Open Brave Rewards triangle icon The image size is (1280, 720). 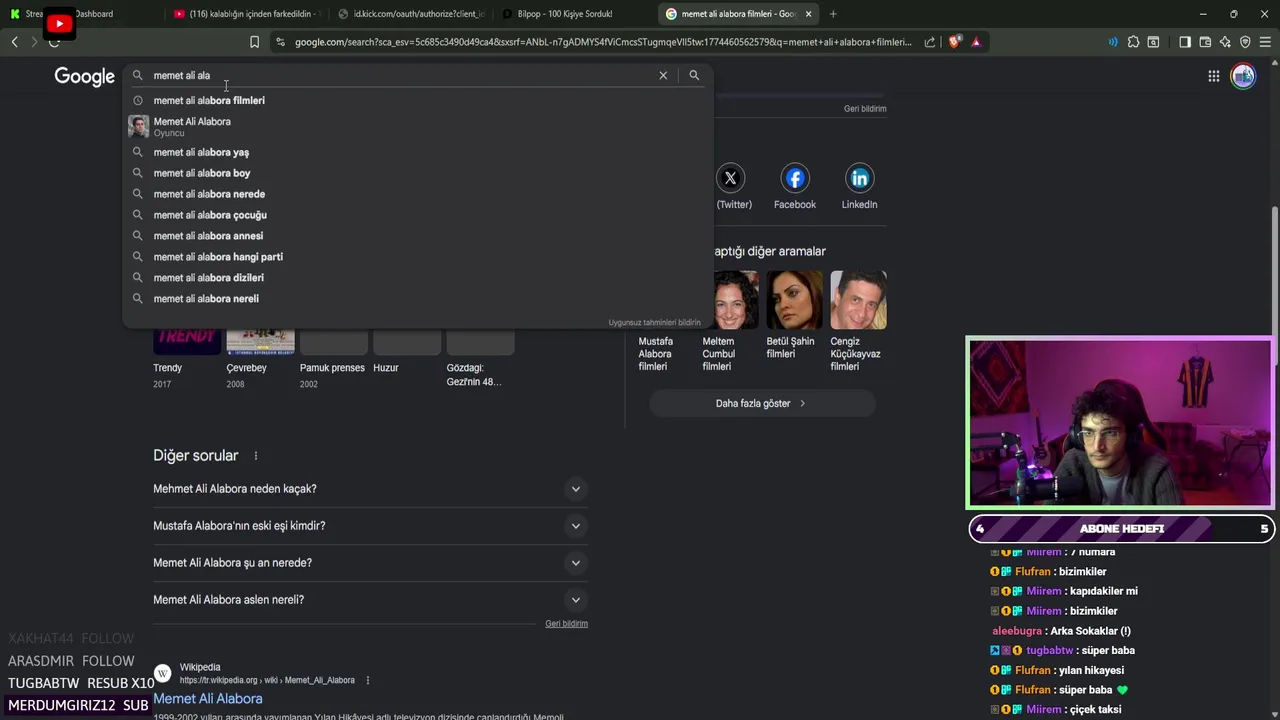click(x=976, y=42)
